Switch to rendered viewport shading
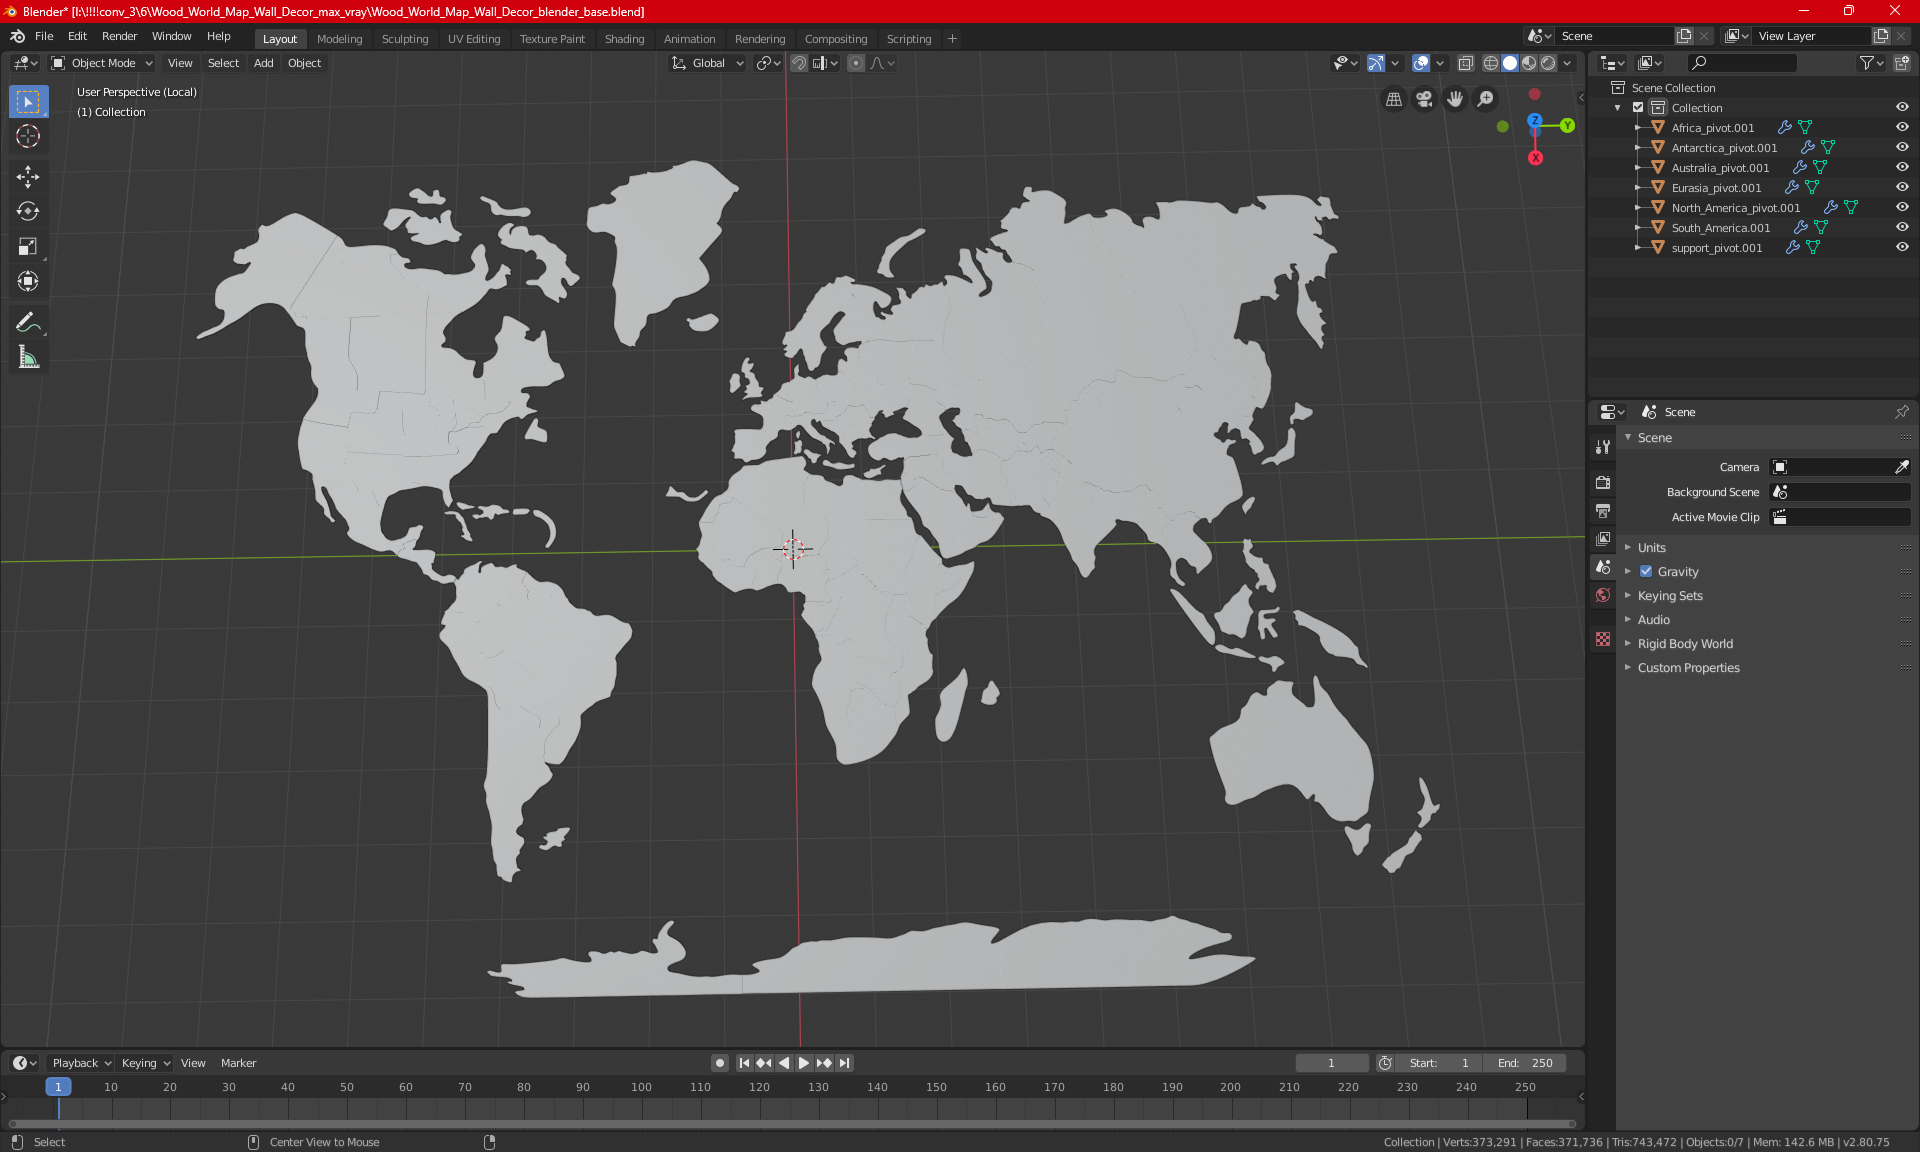The height and width of the screenshot is (1152, 1920). pos(1548,63)
